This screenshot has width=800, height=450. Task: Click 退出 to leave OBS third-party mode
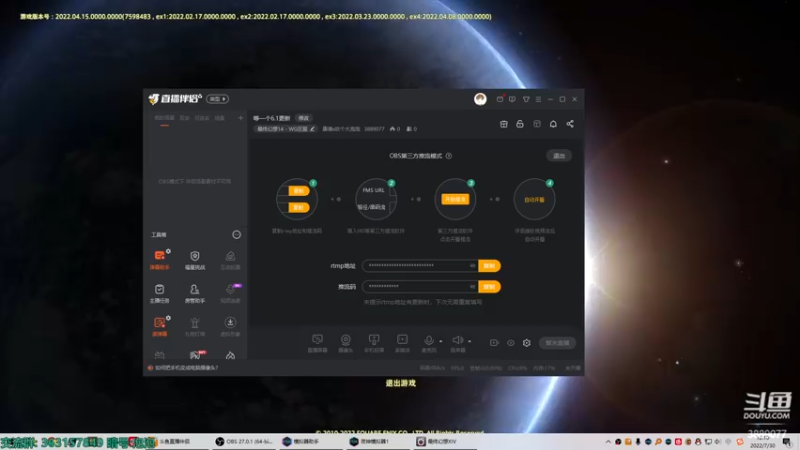point(559,156)
